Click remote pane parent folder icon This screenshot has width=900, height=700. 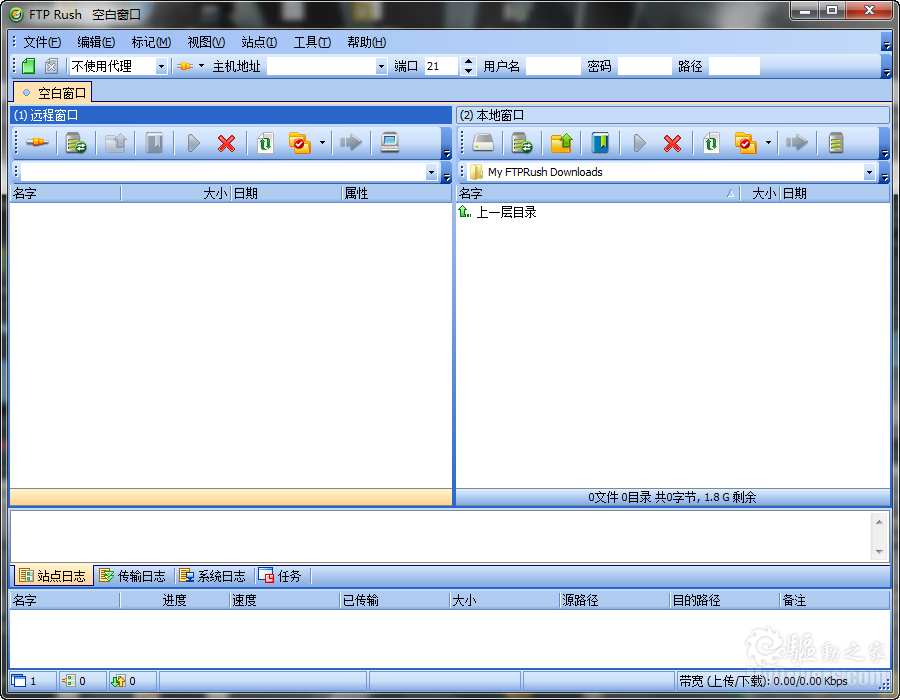point(115,142)
